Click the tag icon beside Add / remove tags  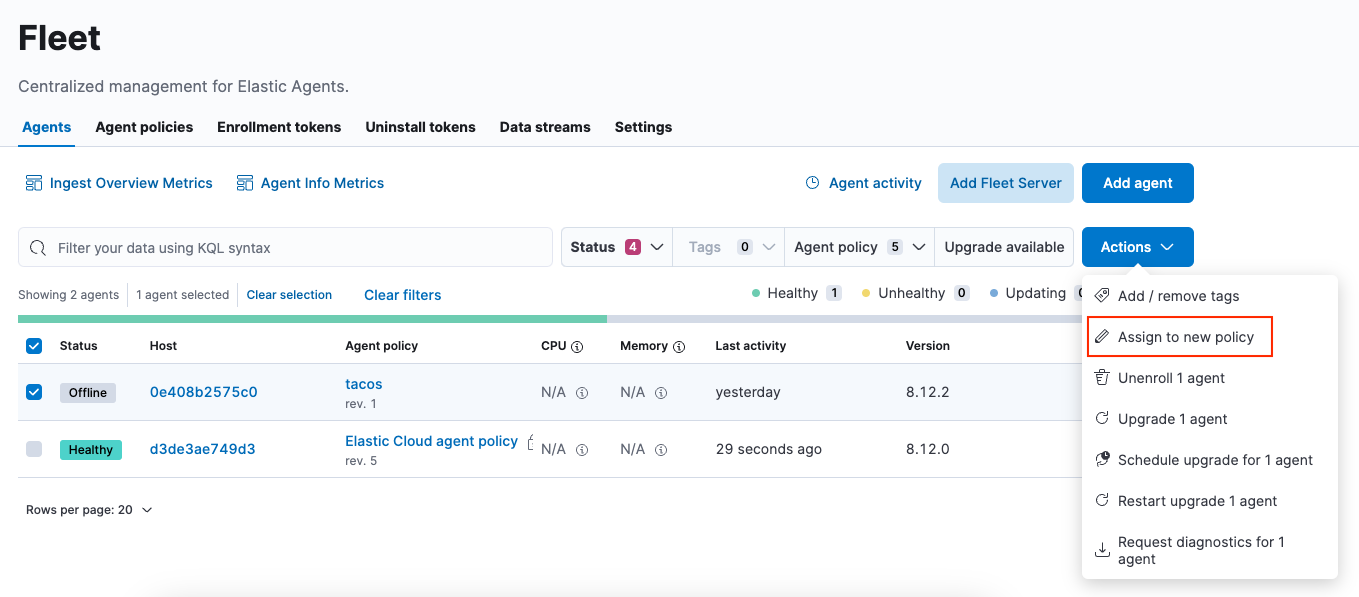click(x=1102, y=295)
